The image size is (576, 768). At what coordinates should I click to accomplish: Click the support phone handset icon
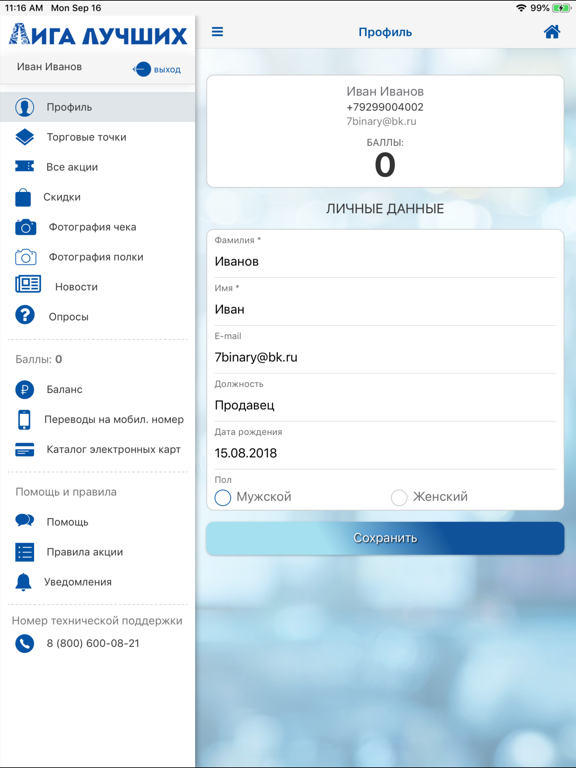[x=24, y=644]
